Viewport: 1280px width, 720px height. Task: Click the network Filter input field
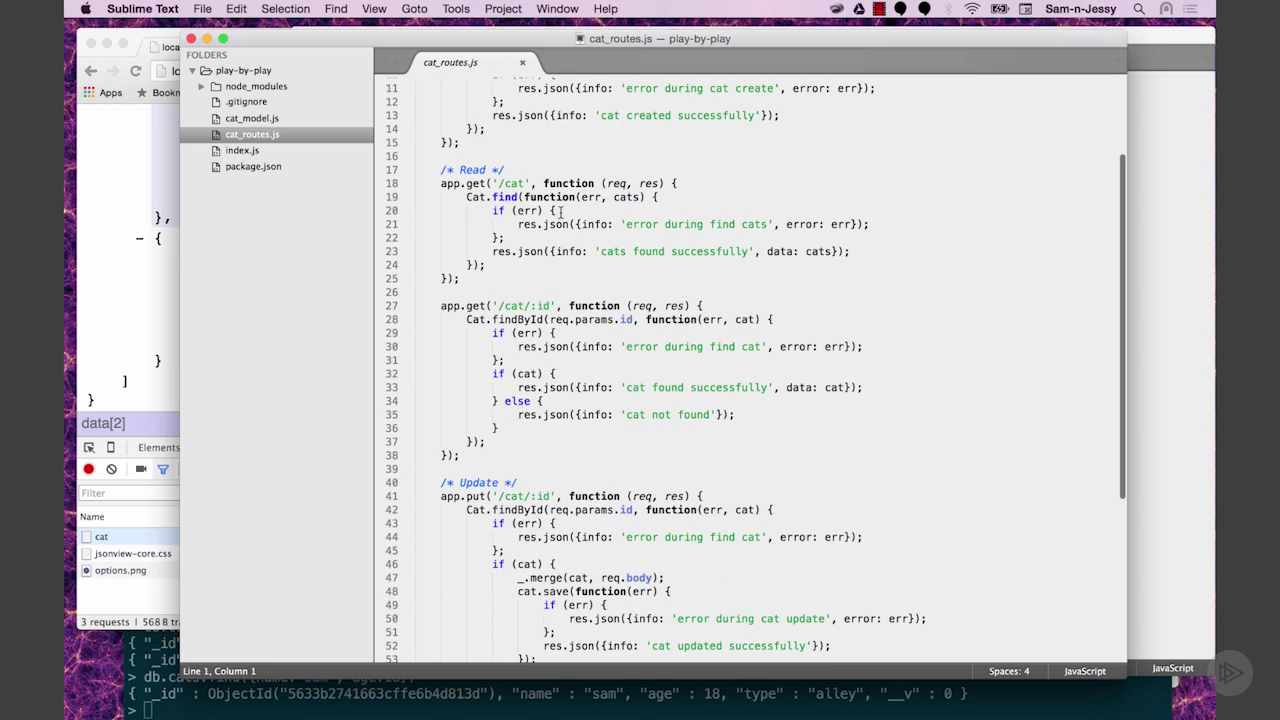point(129,493)
